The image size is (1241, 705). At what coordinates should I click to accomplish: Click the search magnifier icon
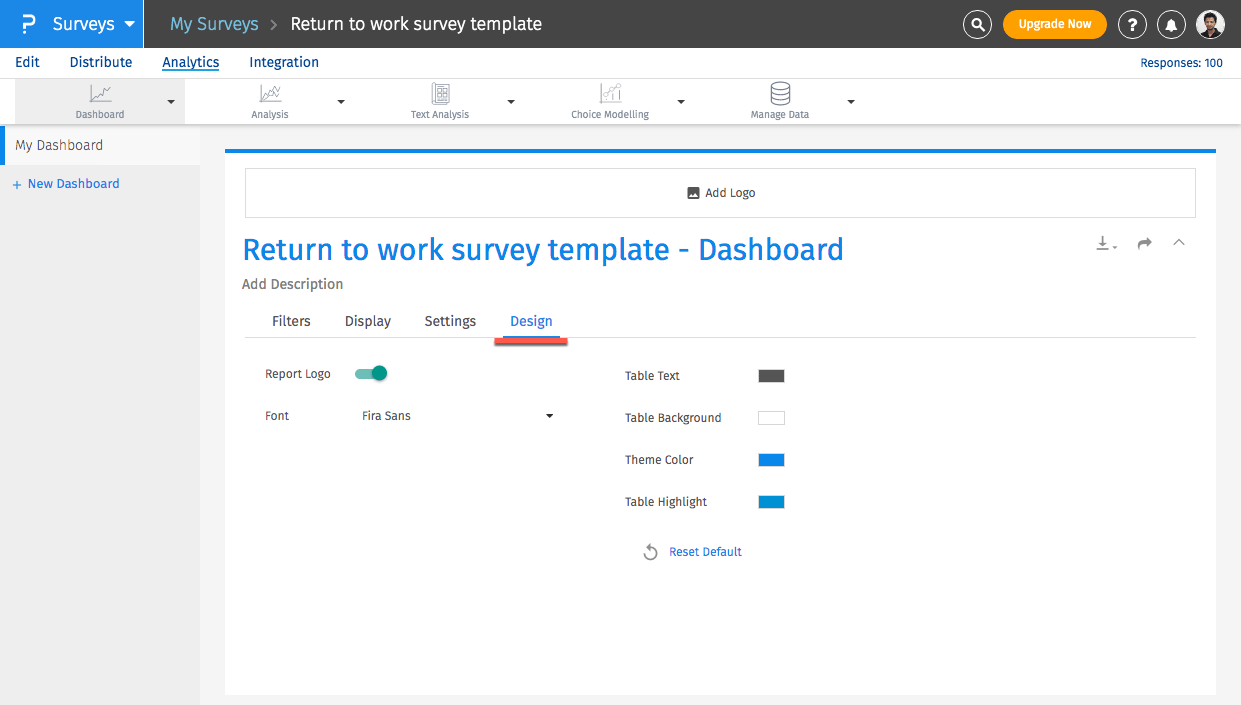[x=976, y=24]
